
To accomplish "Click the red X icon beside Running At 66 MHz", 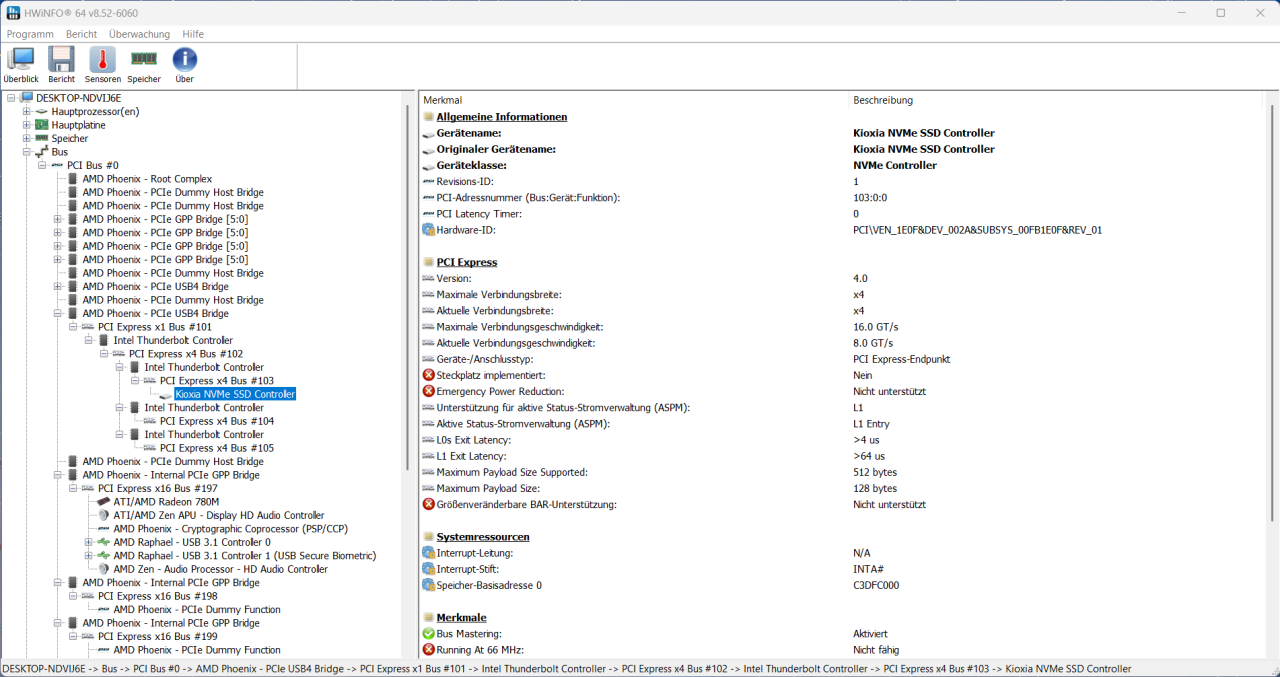I will click(428, 650).
